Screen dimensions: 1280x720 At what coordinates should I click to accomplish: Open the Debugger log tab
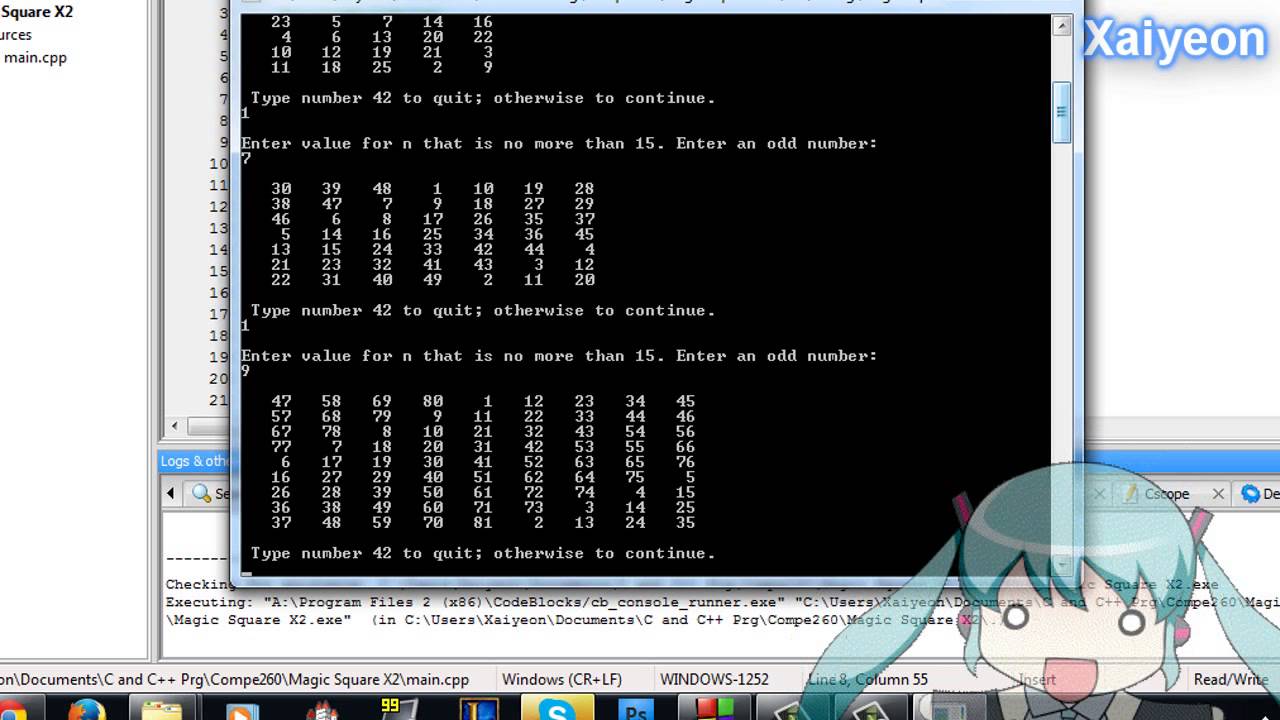(1260, 493)
